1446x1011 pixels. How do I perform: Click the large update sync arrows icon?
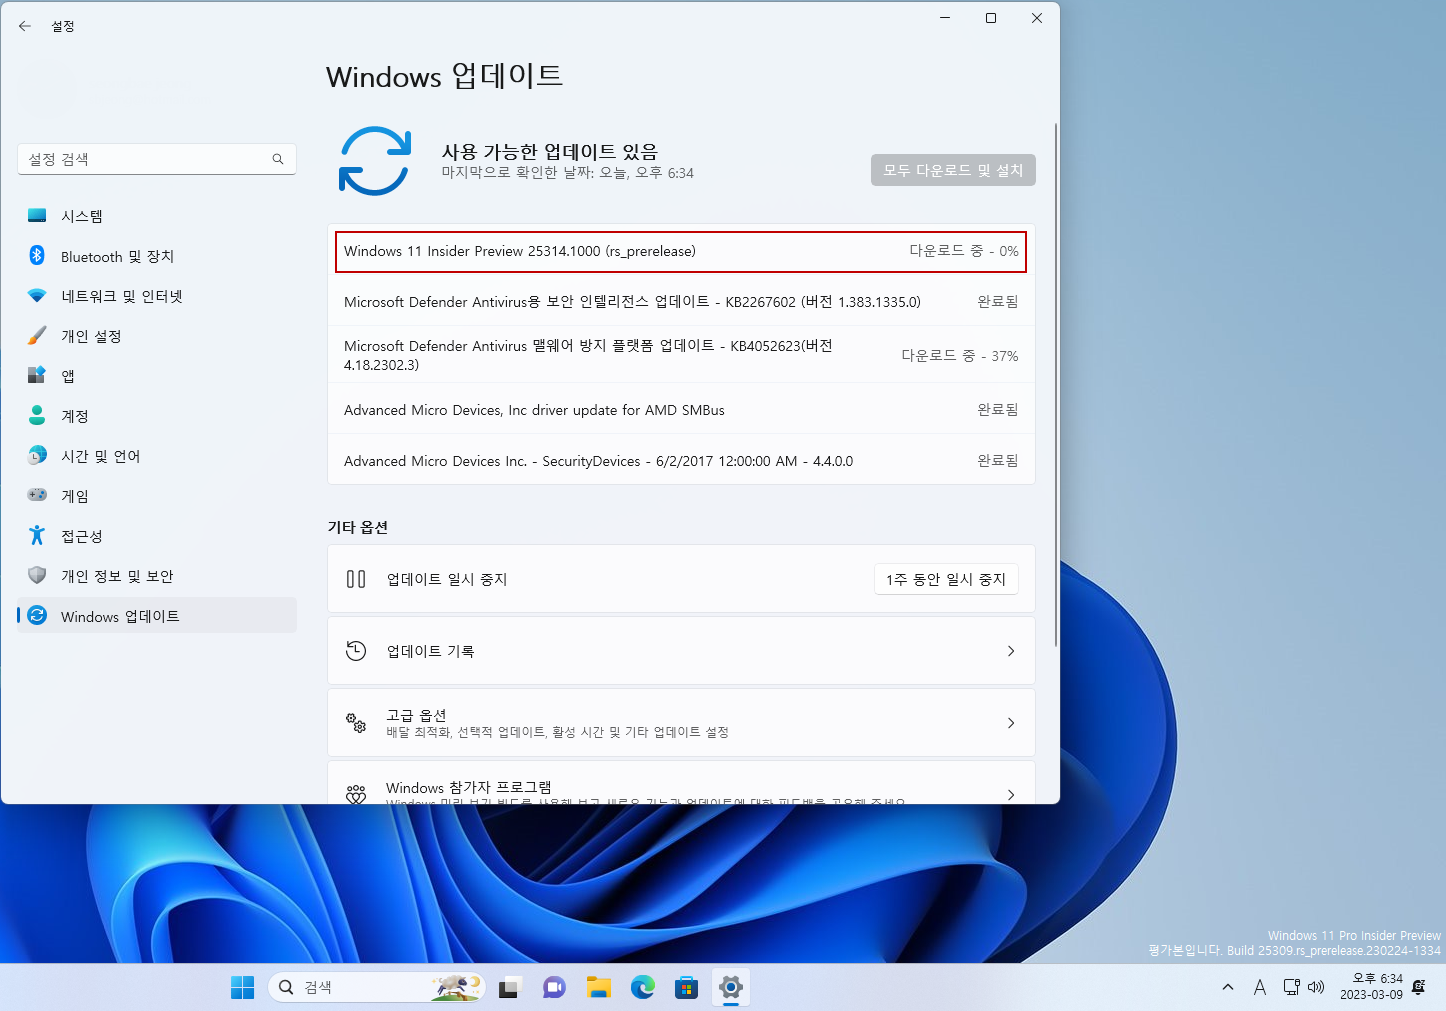point(375,161)
